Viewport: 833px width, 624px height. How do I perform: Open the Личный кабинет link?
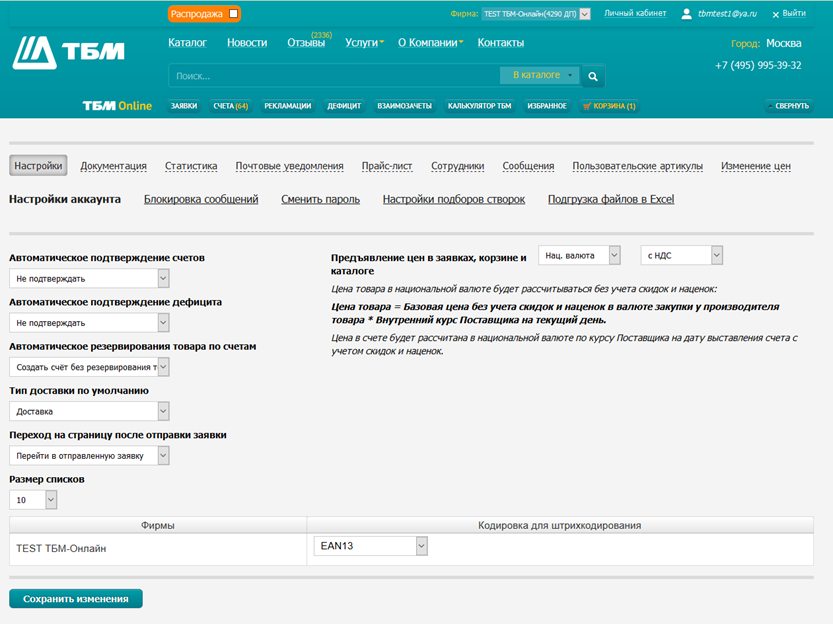tap(635, 13)
